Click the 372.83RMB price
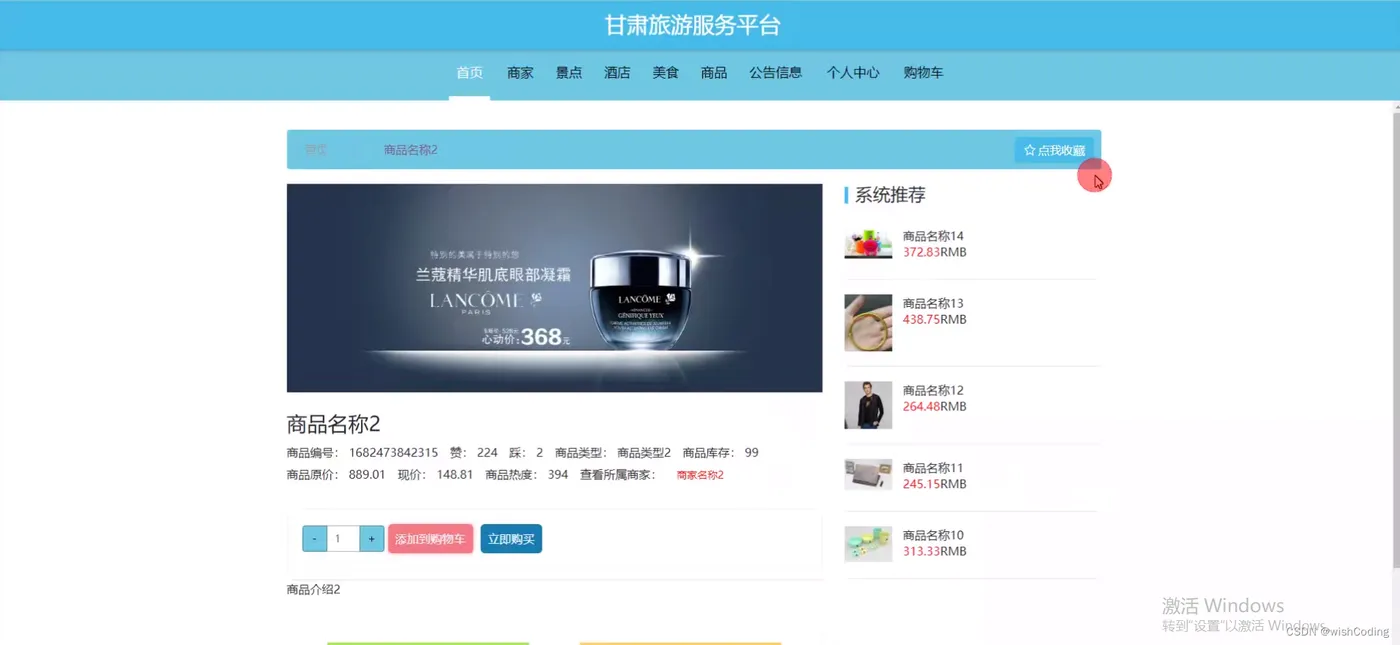Screen dimensions: 1400x645 tap(934, 253)
